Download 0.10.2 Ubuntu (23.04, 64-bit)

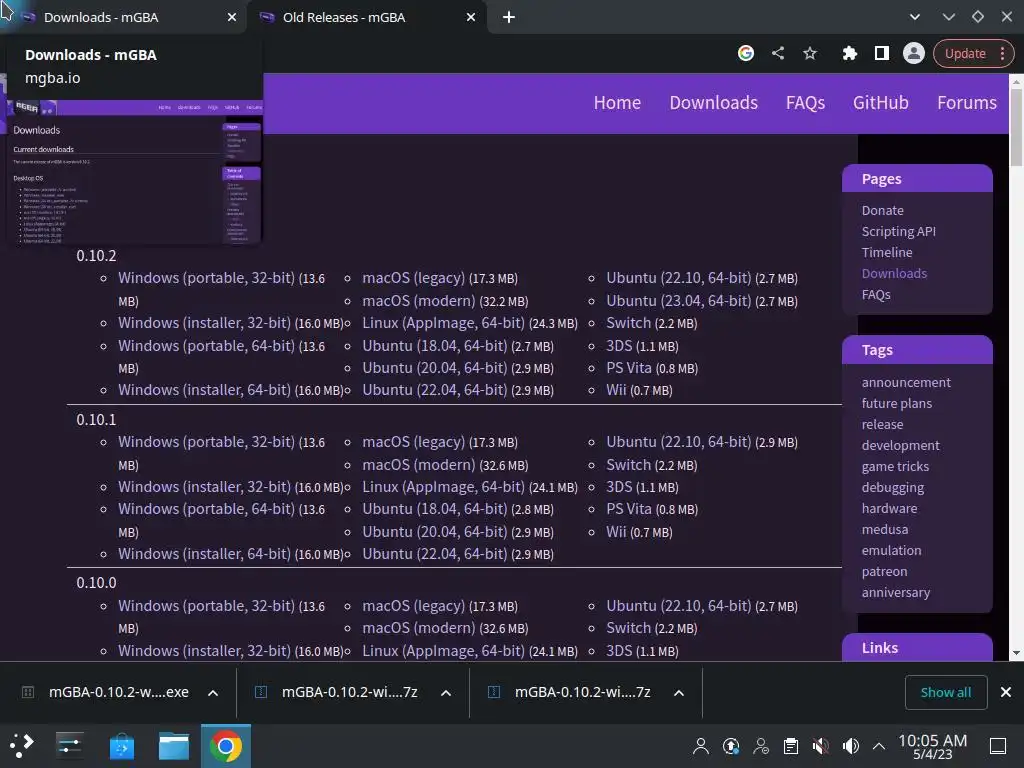[678, 301]
